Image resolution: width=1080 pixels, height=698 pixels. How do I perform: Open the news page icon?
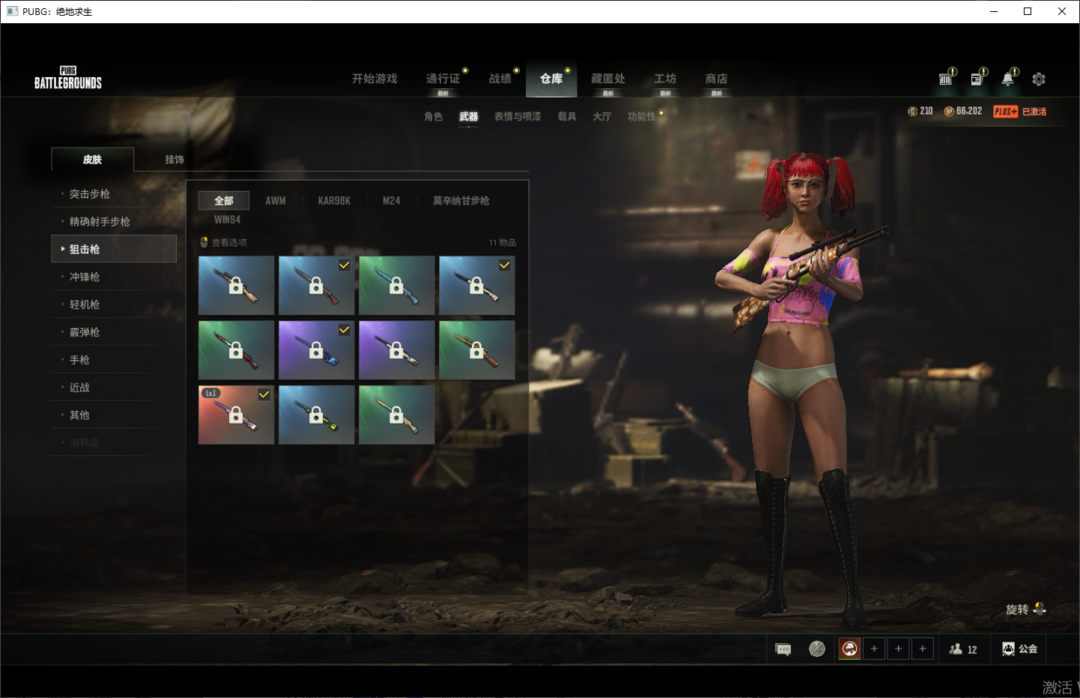(x=977, y=79)
